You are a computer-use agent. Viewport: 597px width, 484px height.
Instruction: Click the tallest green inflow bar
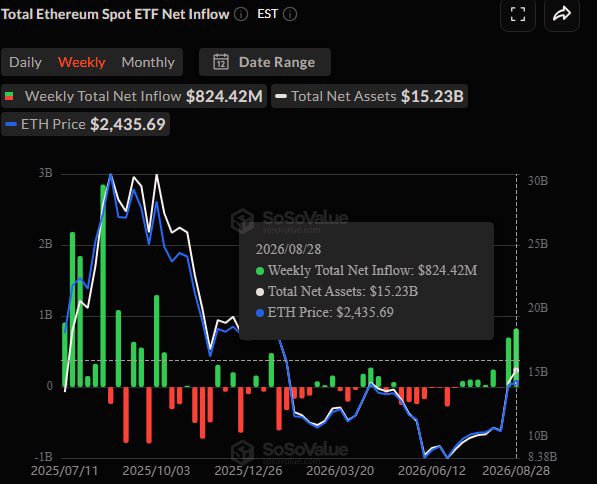(x=103, y=286)
